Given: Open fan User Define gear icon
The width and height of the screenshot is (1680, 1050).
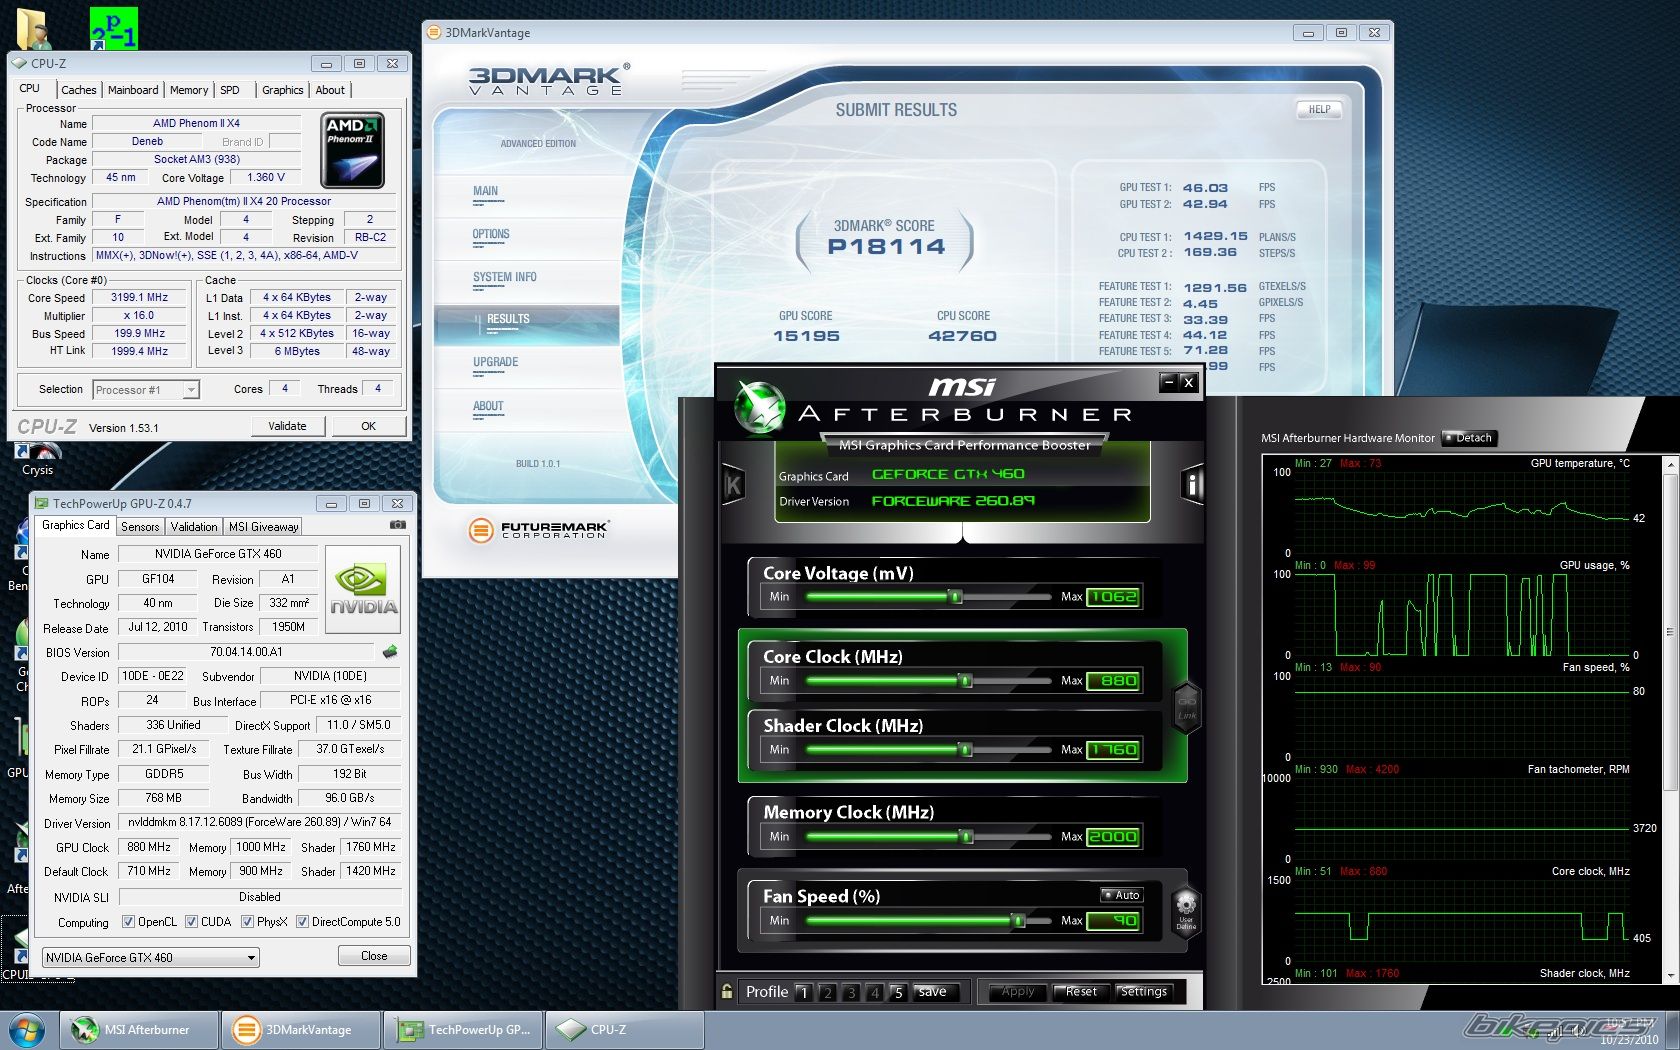Looking at the screenshot, I should pos(1186,908).
